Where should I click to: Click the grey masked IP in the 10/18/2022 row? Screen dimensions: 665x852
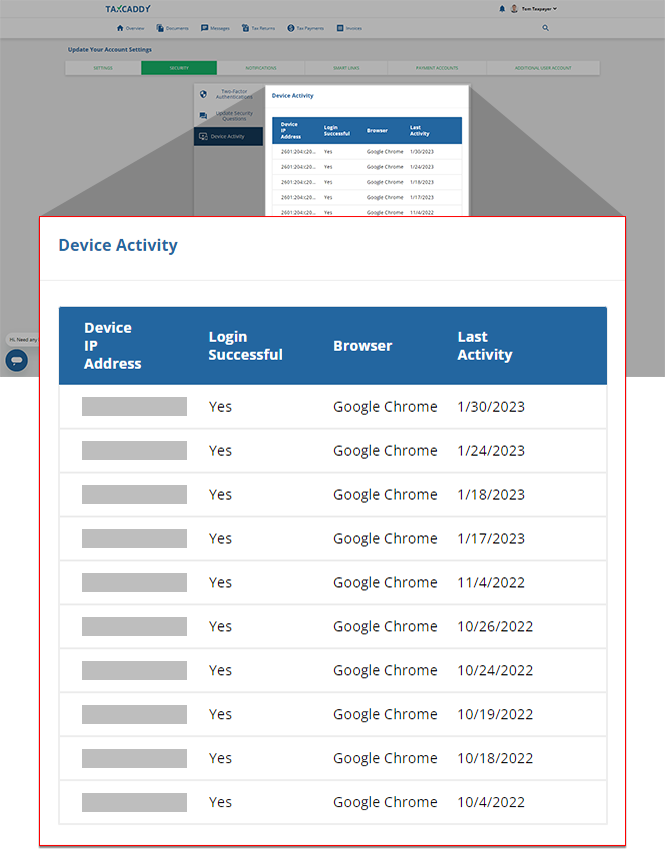134,759
